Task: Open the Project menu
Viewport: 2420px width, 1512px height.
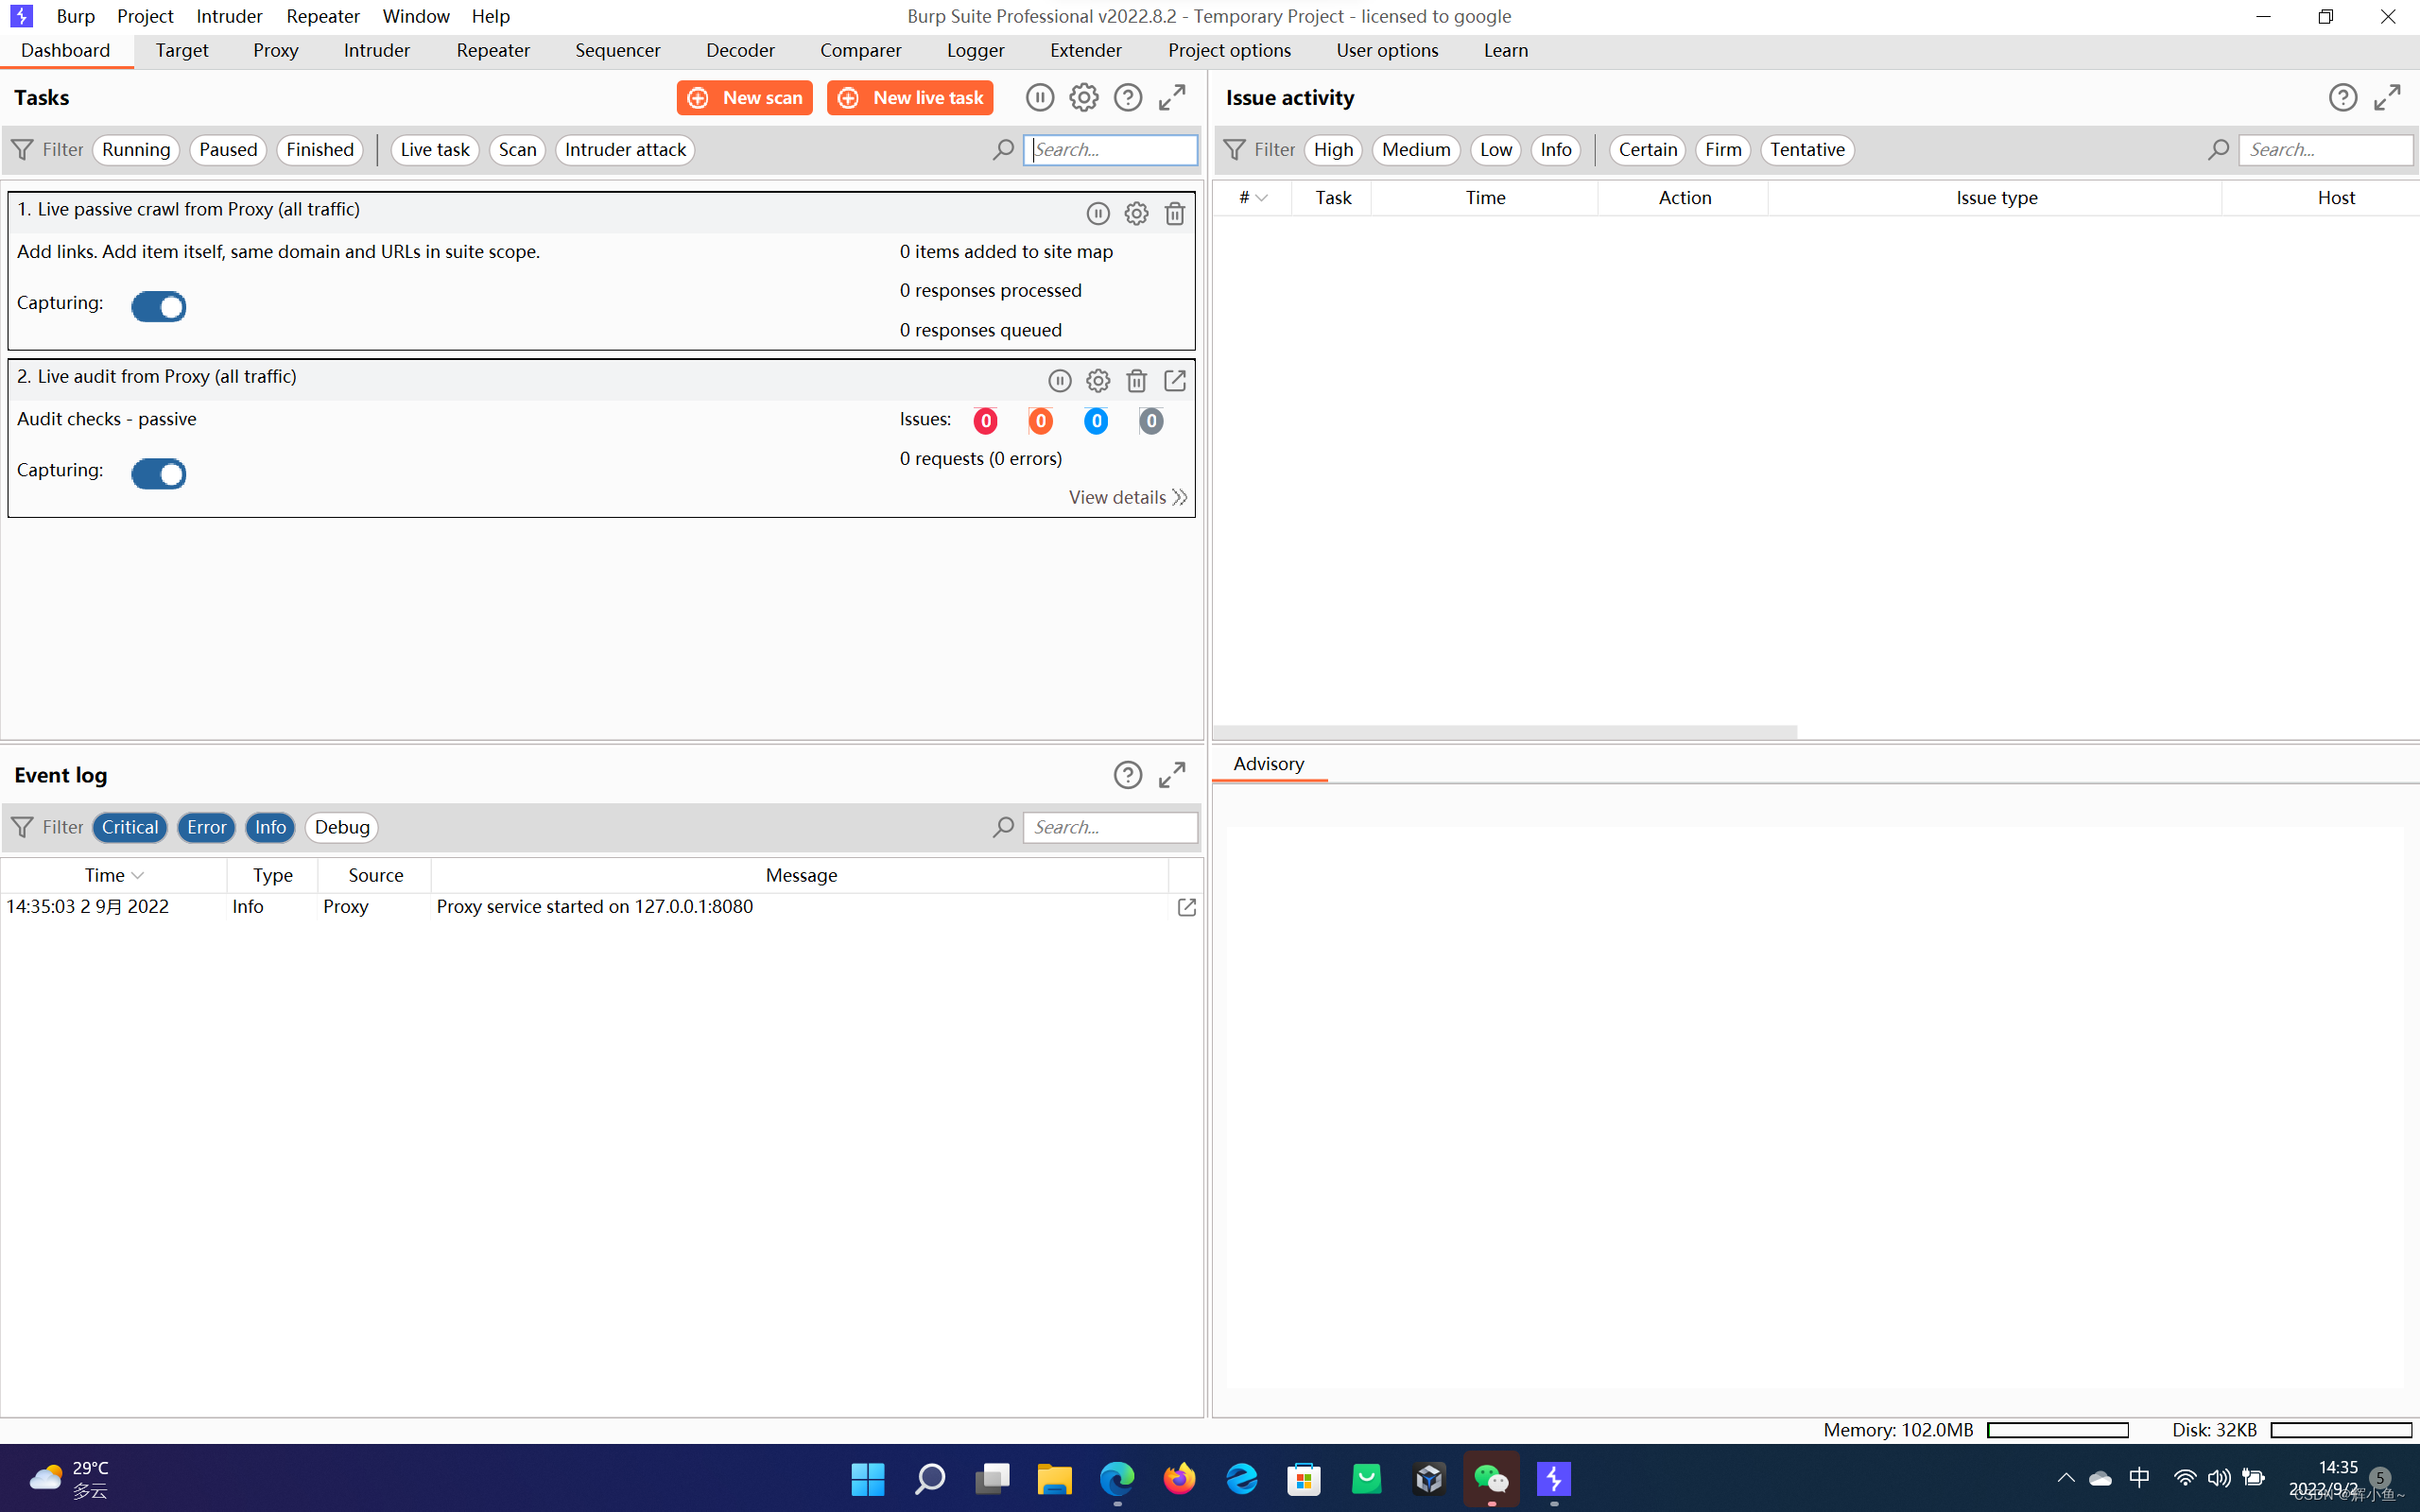Action: (x=145, y=16)
